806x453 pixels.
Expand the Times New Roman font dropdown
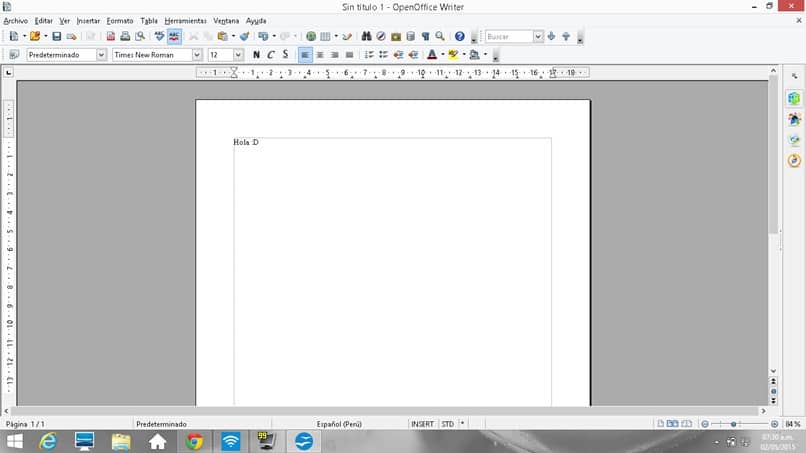click(x=197, y=55)
